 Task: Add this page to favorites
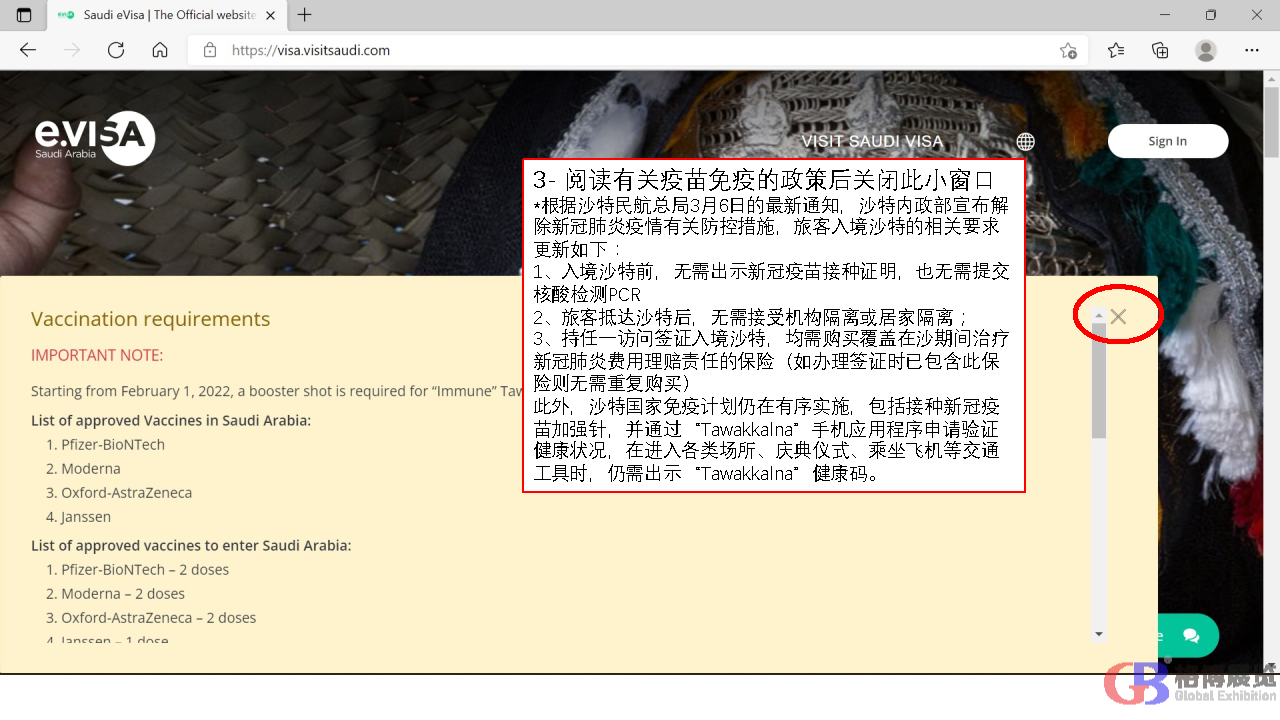click(x=1068, y=51)
